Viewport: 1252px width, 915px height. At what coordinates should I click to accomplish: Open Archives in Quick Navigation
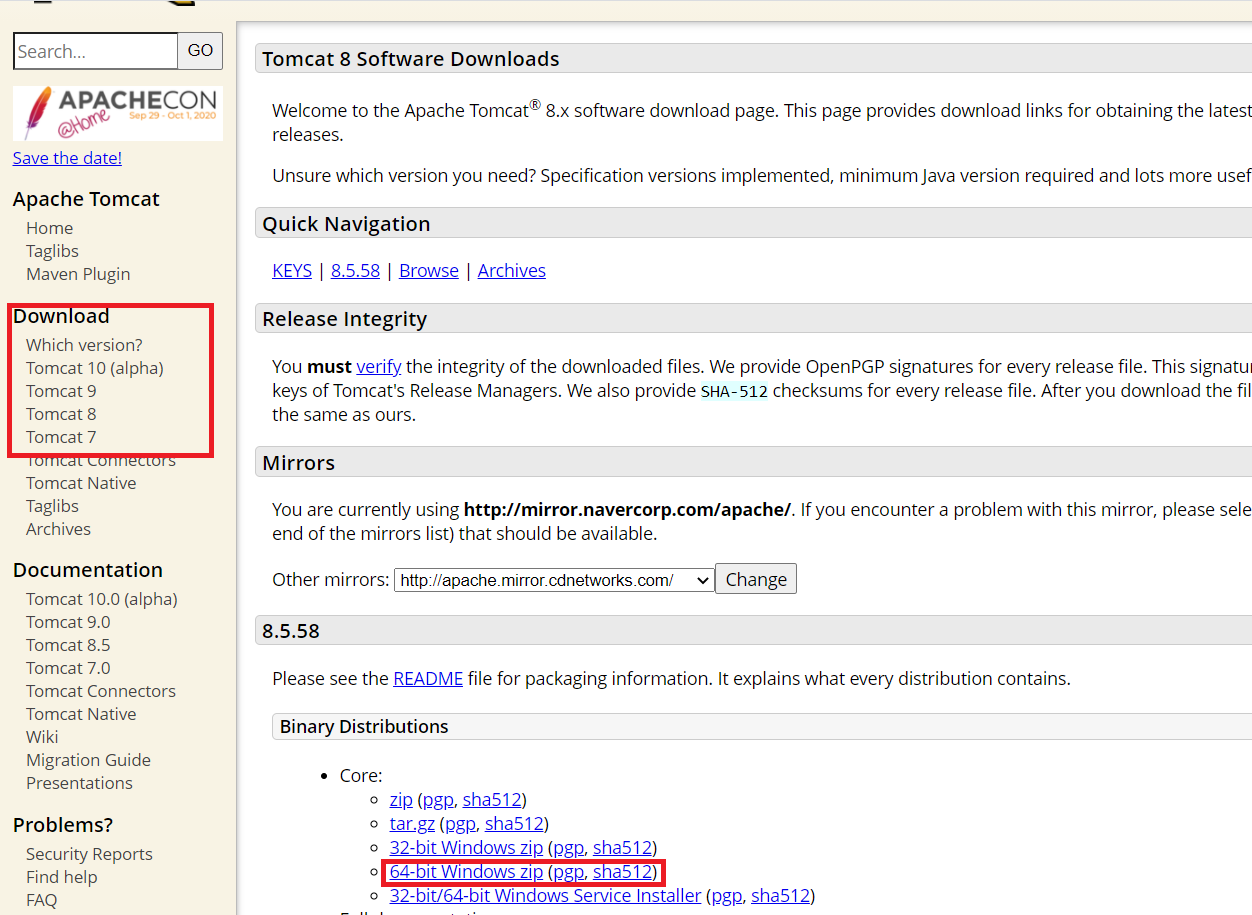[512, 271]
